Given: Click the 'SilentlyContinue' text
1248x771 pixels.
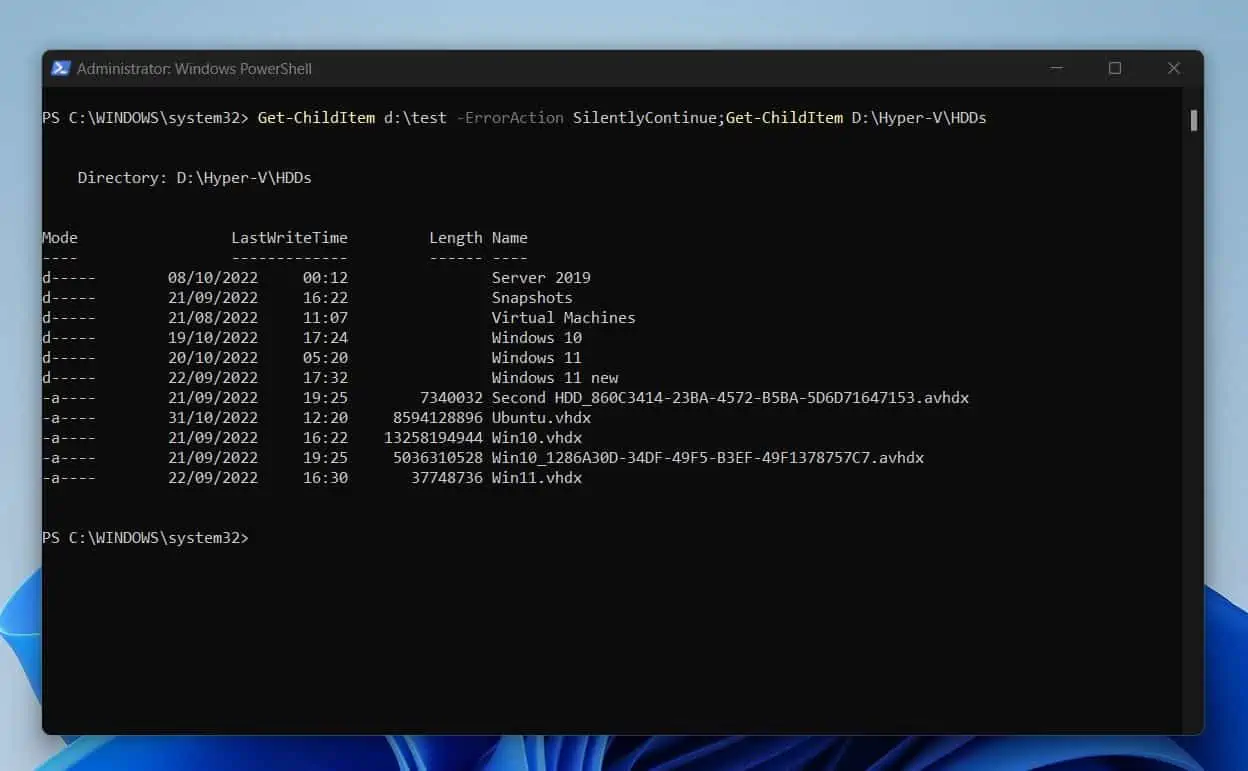Looking at the screenshot, I should [645, 118].
